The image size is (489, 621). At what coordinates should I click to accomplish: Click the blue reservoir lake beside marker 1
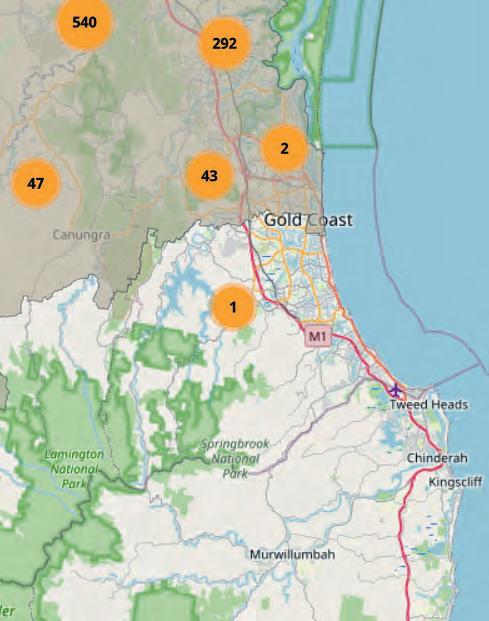pos(186,283)
